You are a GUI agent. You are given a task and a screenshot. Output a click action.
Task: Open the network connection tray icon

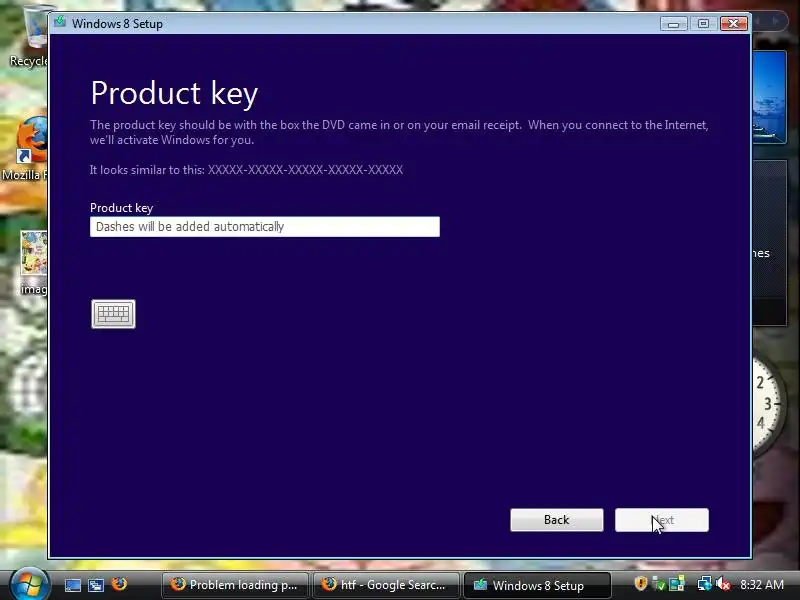click(705, 584)
